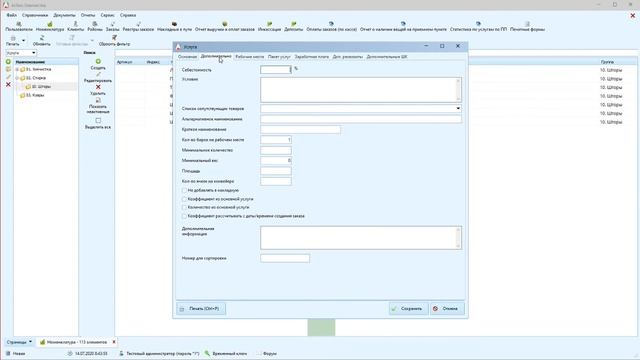This screenshot has height=360, width=640.
Task: Open the Пользователи toolbar icon
Action: pyautogui.click(x=19, y=24)
